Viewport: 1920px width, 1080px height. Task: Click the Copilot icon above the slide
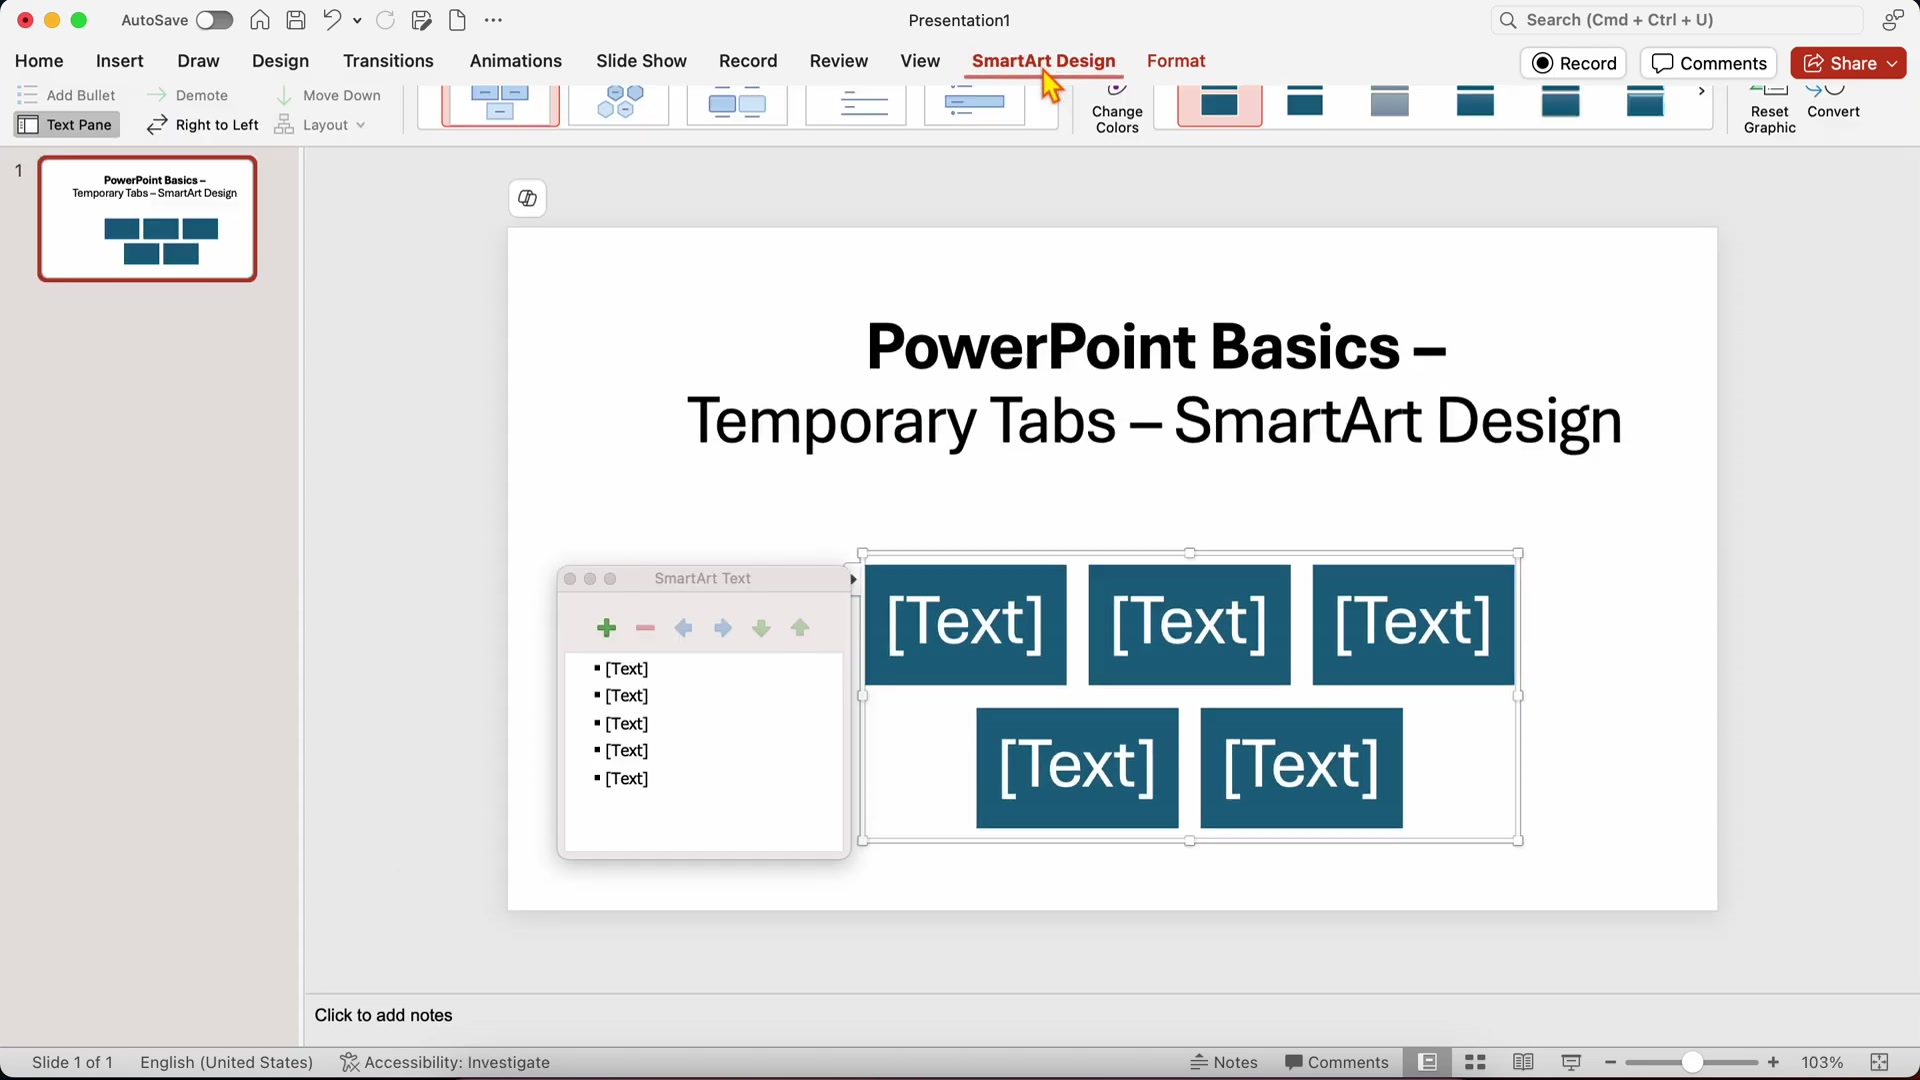point(527,198)
